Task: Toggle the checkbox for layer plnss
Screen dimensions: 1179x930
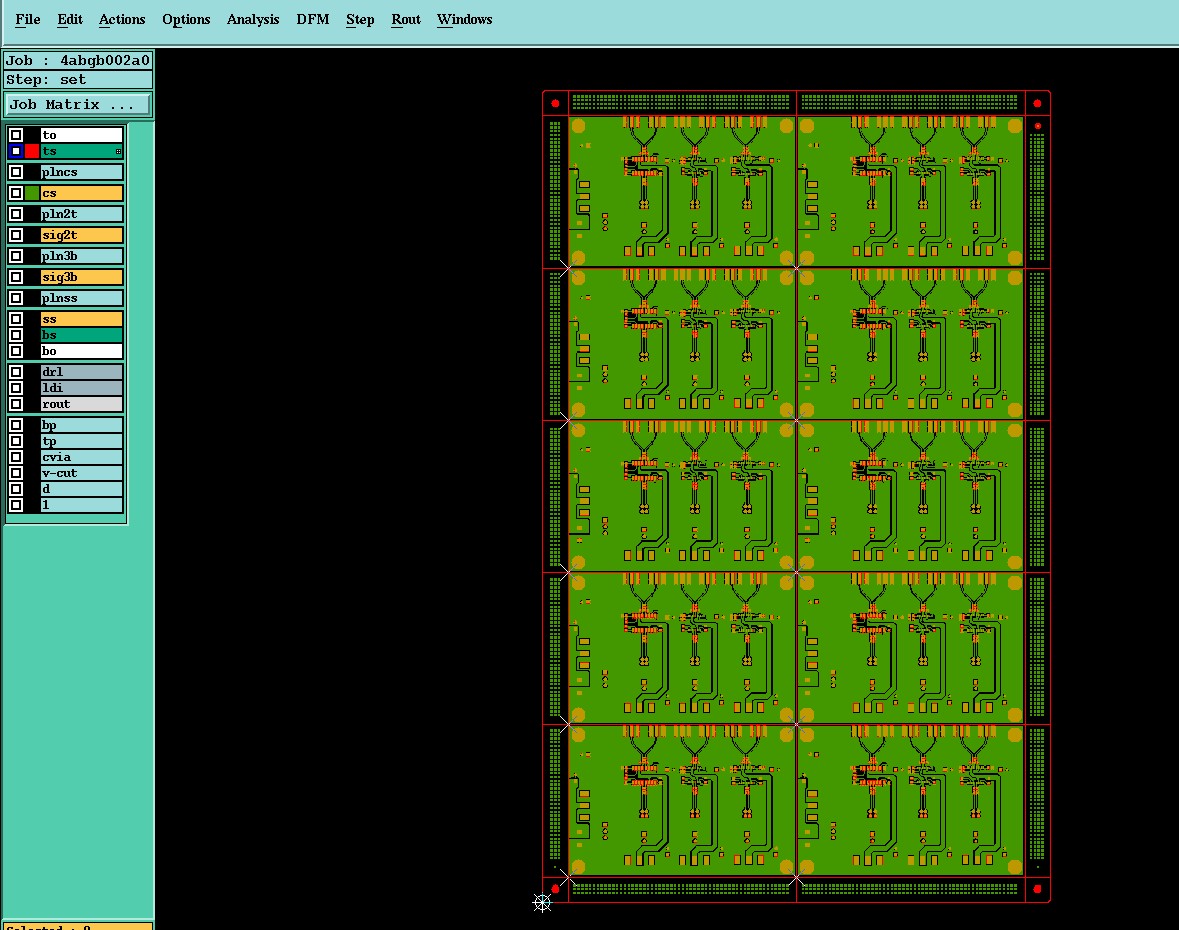Action: coord(16,298)
